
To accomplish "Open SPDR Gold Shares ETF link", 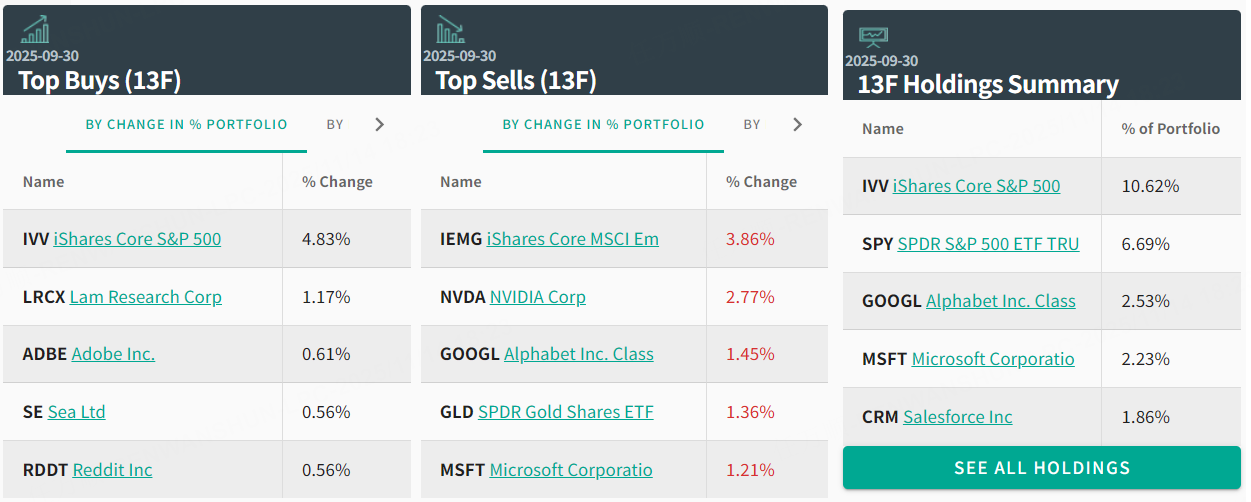I will coord(566,412).
